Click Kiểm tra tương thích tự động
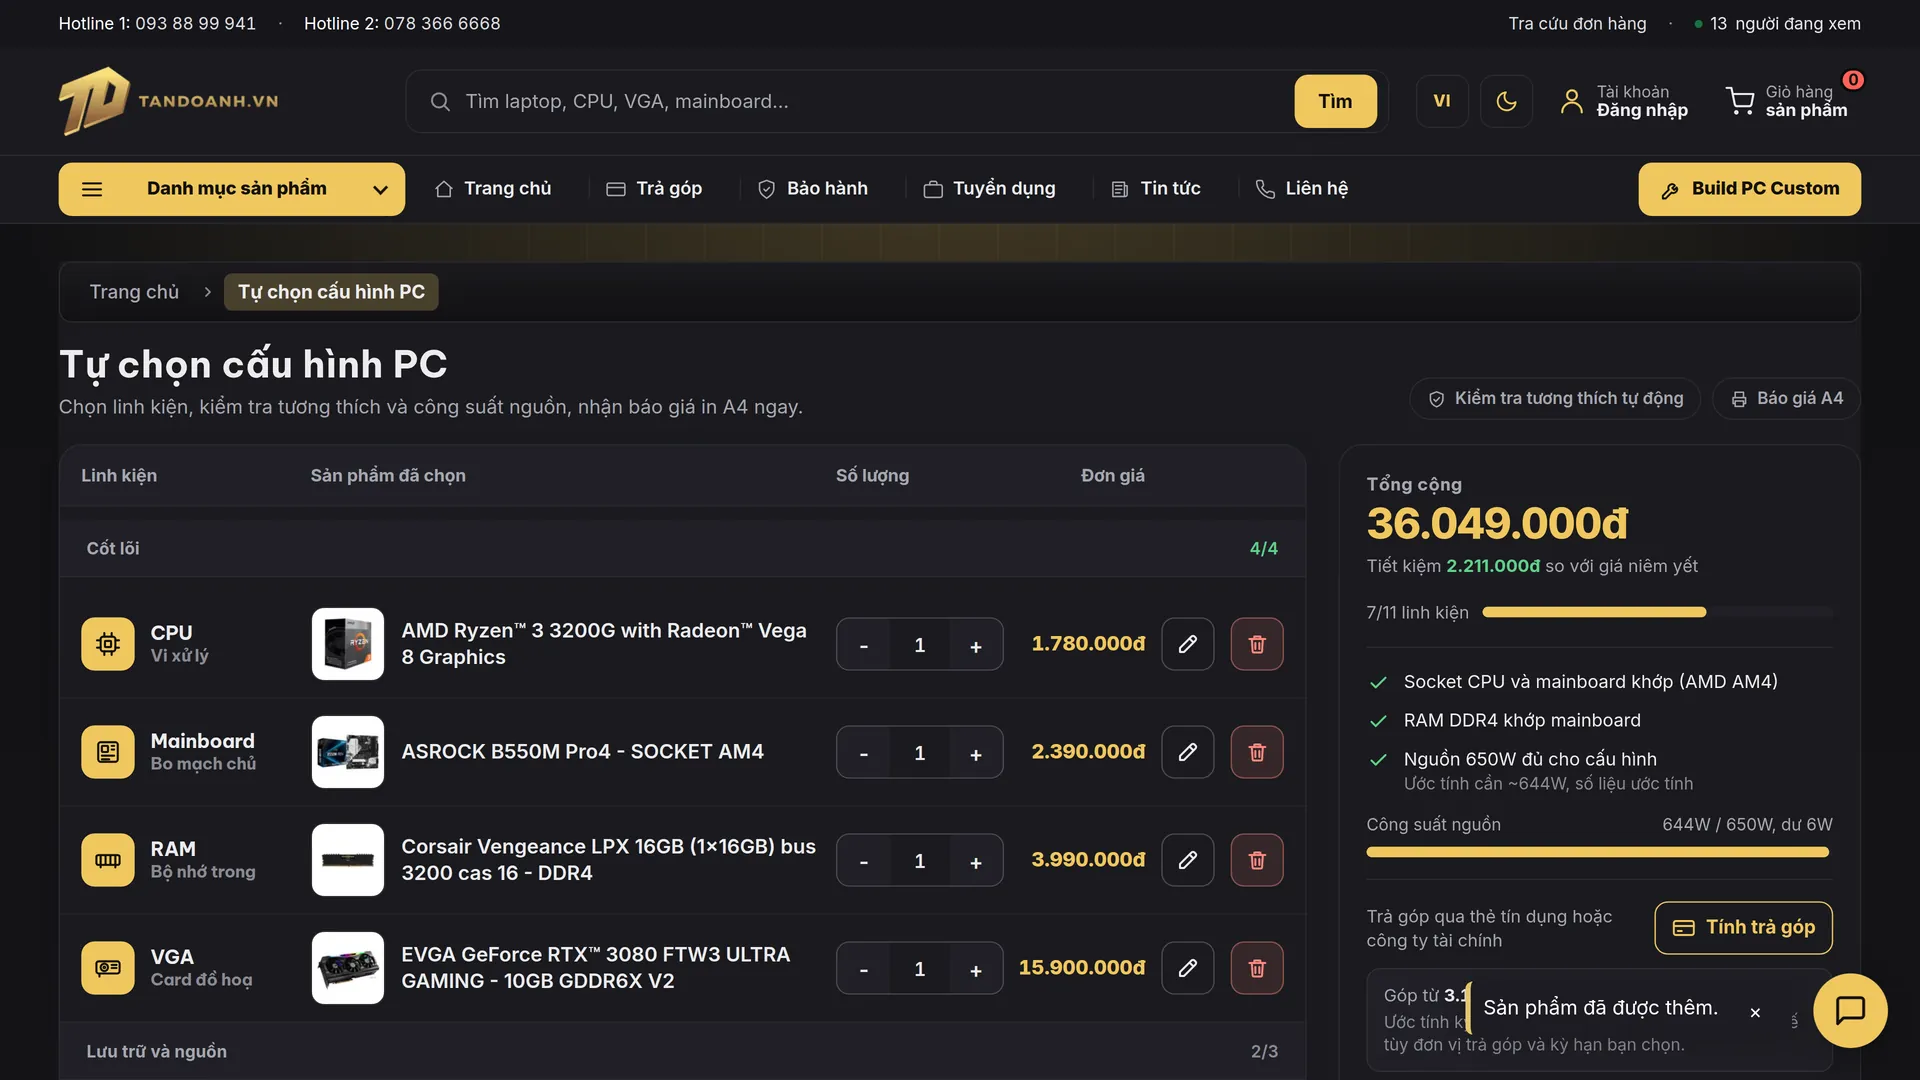This screenshot has width=1920, height=1080. click(x=1555, y=399)
